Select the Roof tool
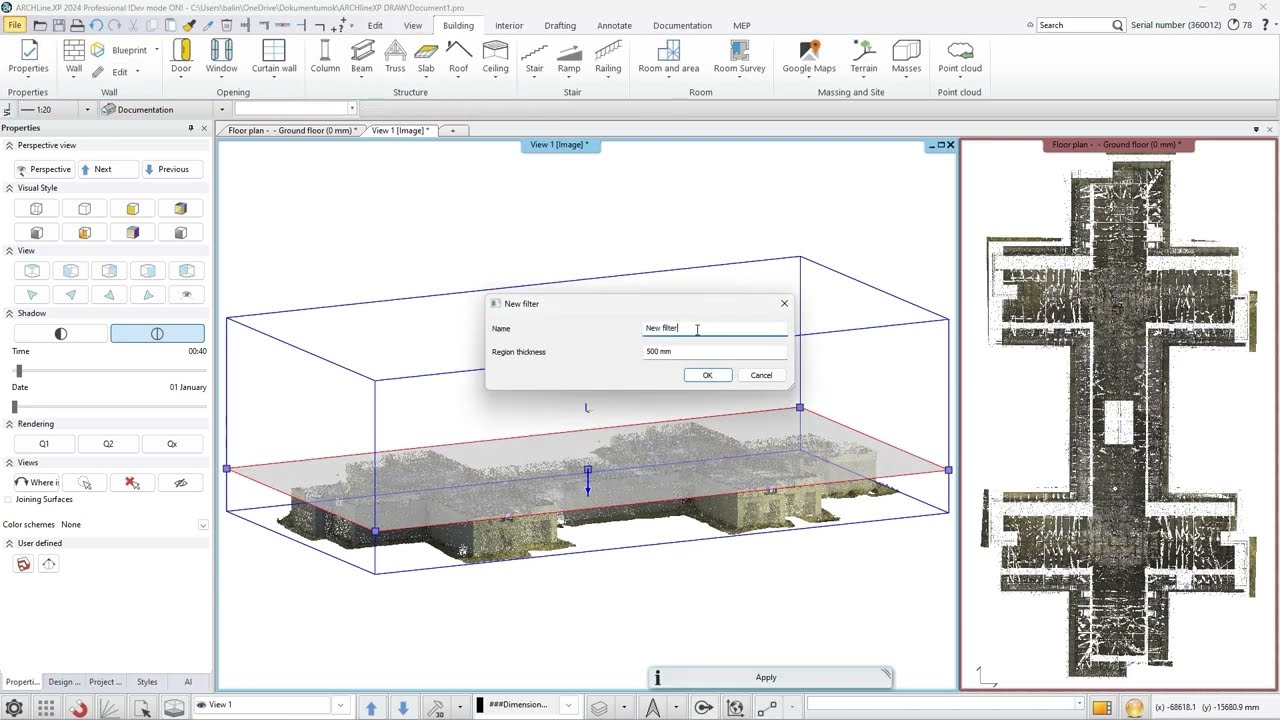 point(458,56)
